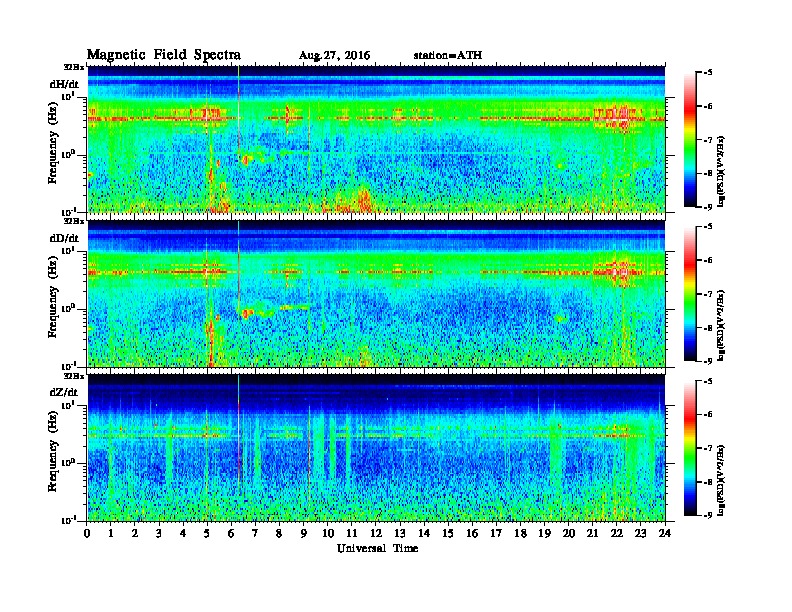The height and width of the screenshot is (612, 792).
Task: Click hour "7" on the Universal Time axis
Action: (256, 533)
